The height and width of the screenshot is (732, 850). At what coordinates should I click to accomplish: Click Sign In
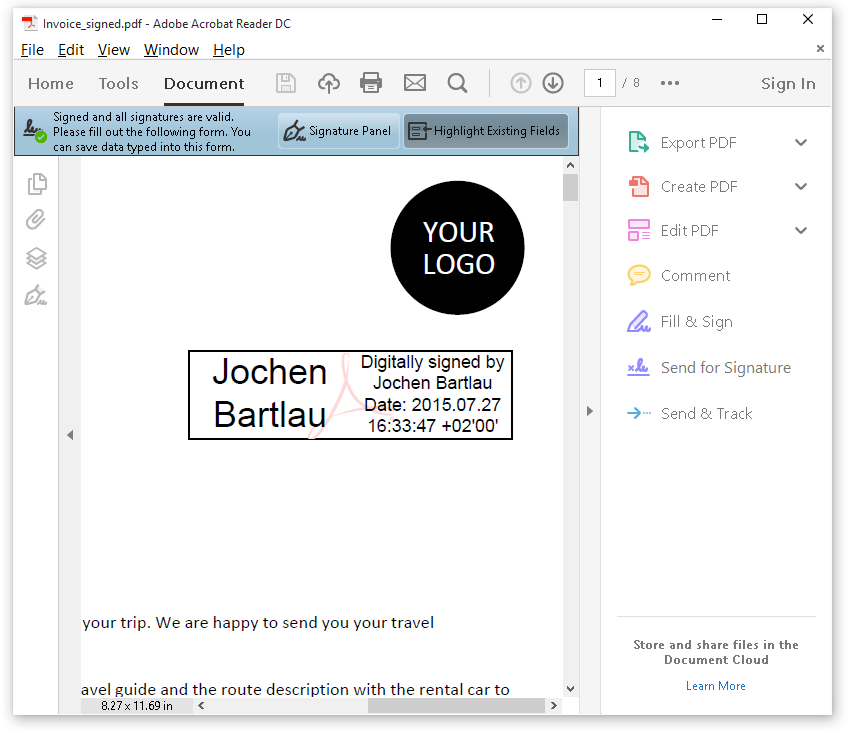788,84
